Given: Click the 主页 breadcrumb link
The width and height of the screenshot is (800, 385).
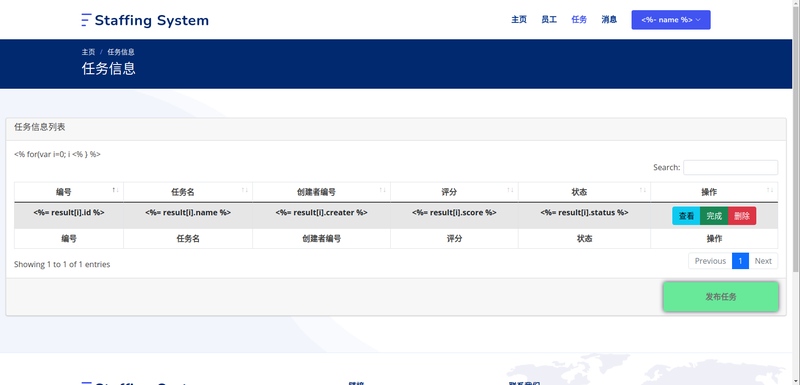Looking at the screenshot, I should (88, 52).
